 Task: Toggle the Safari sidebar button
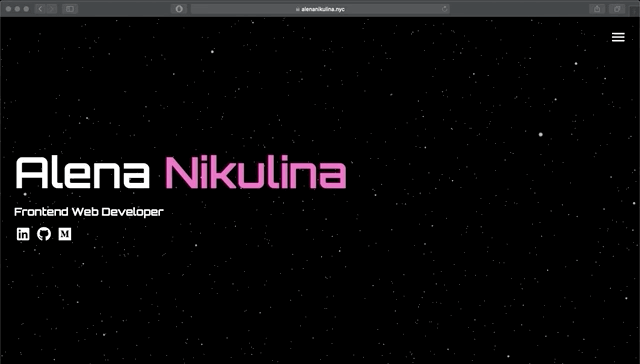coord(70,9)
